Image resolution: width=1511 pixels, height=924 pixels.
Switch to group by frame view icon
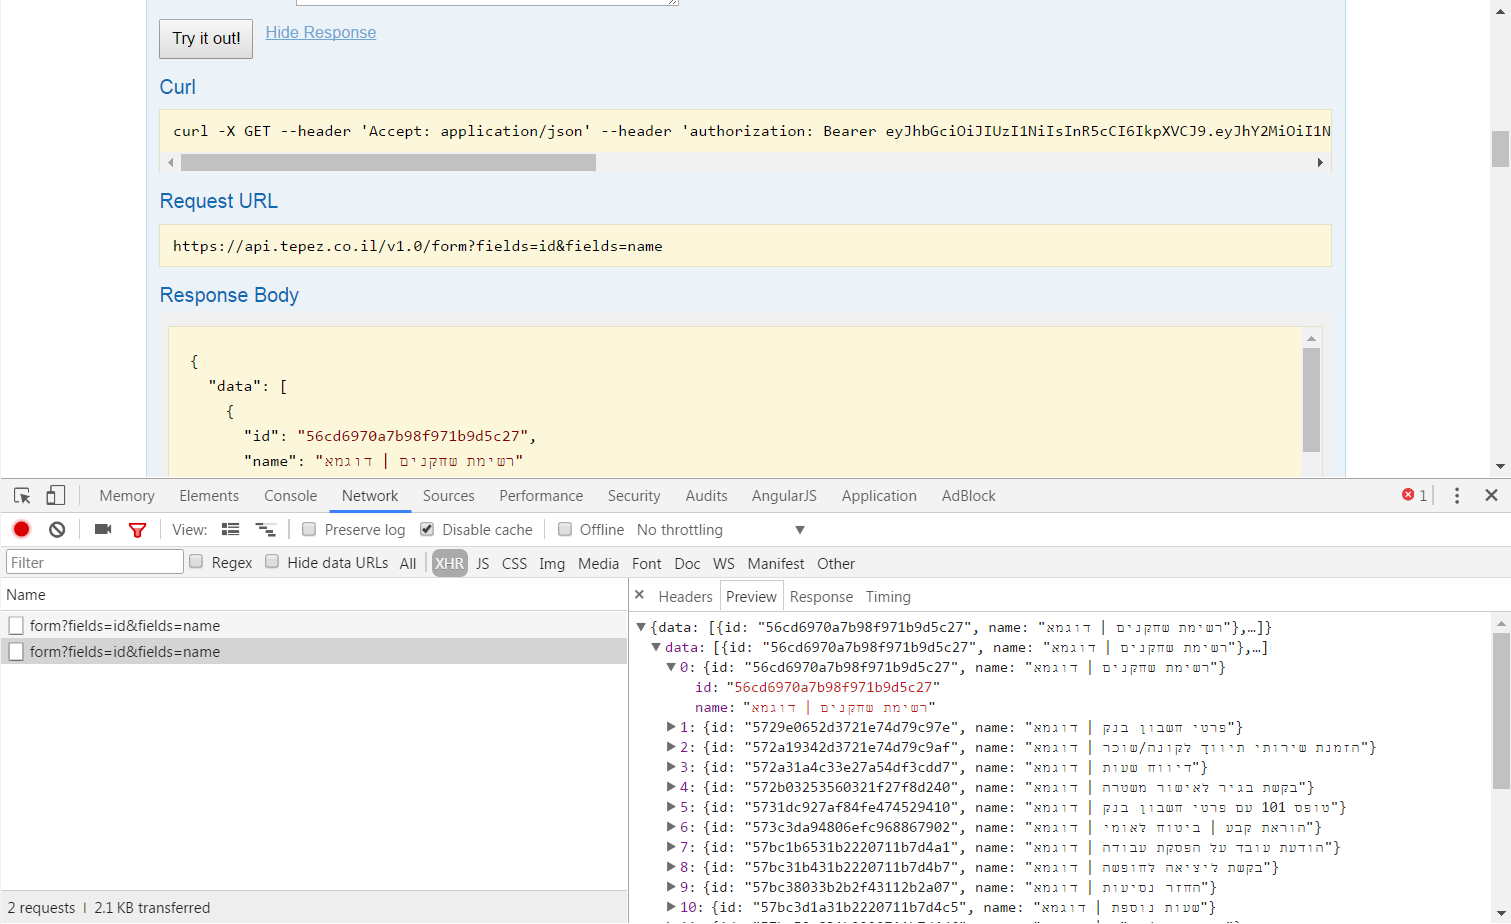pos(265,529)
